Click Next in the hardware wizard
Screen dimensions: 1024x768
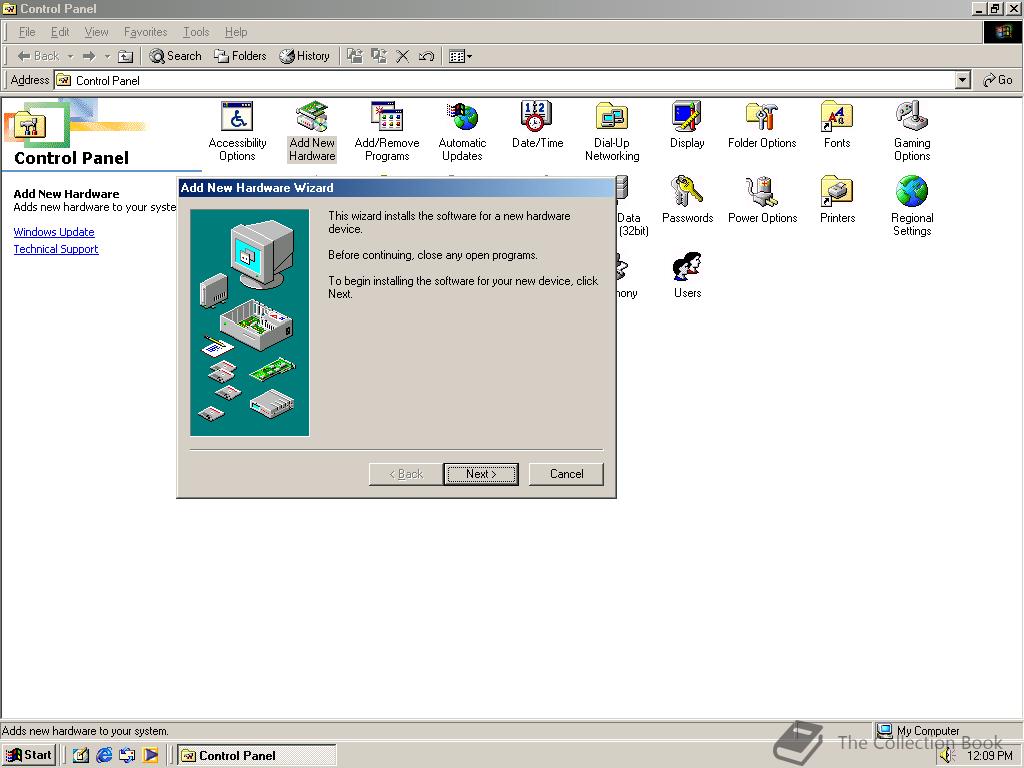point(481,474)
